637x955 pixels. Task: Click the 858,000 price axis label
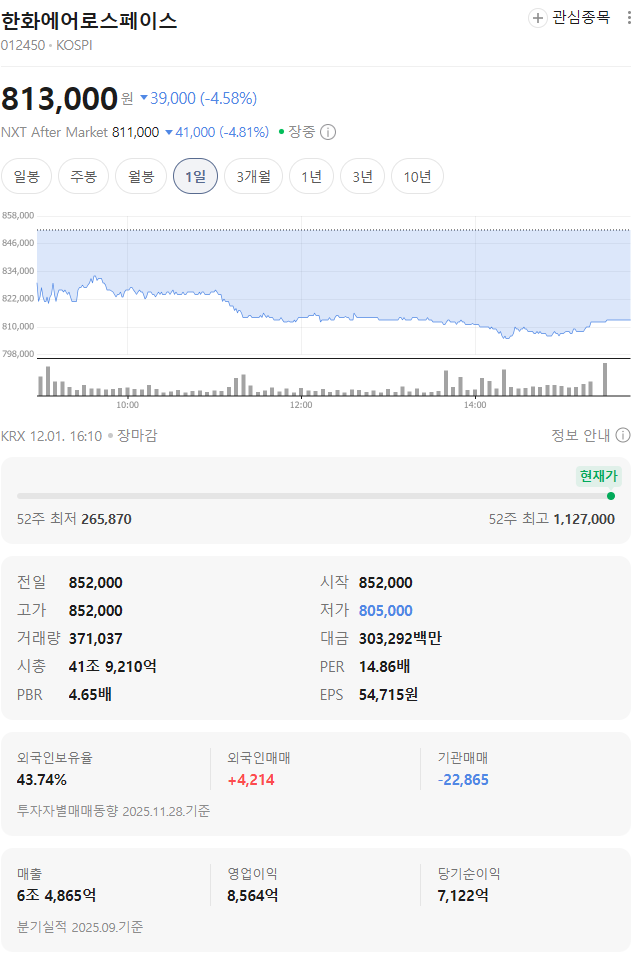click(x=18, y=216)
